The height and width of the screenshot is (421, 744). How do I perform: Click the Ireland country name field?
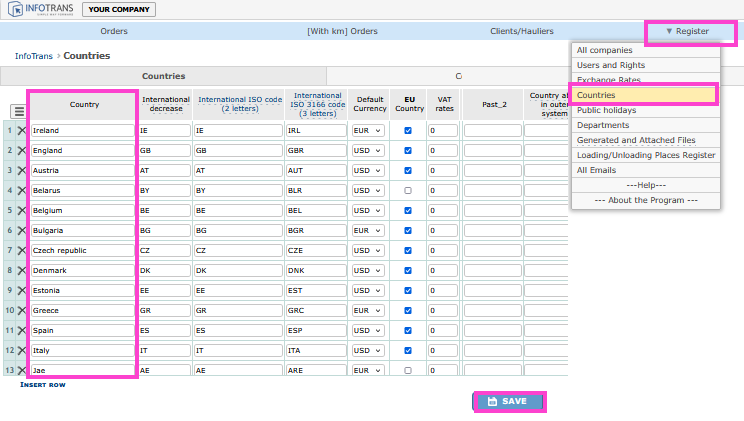click(x=83, y=131)
